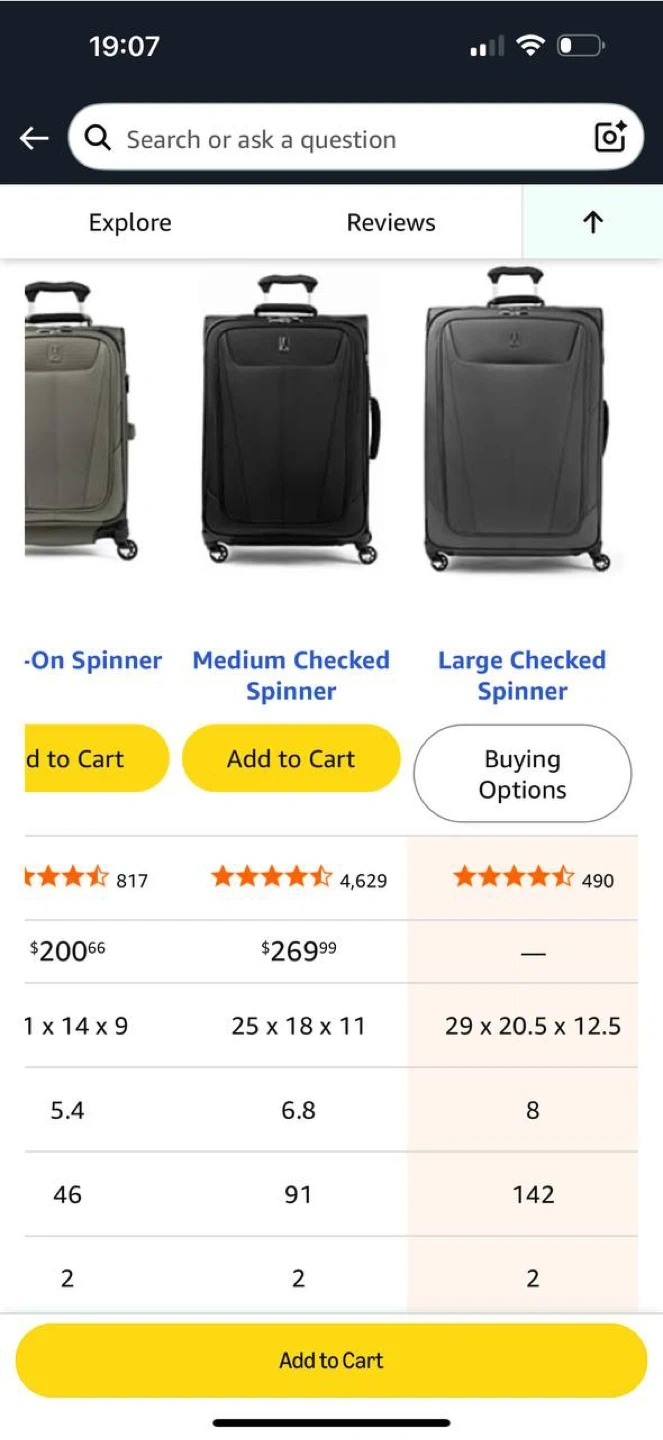Tap the scroll-to-top arrow icon

pyautogui.click(x=593, y=222)
